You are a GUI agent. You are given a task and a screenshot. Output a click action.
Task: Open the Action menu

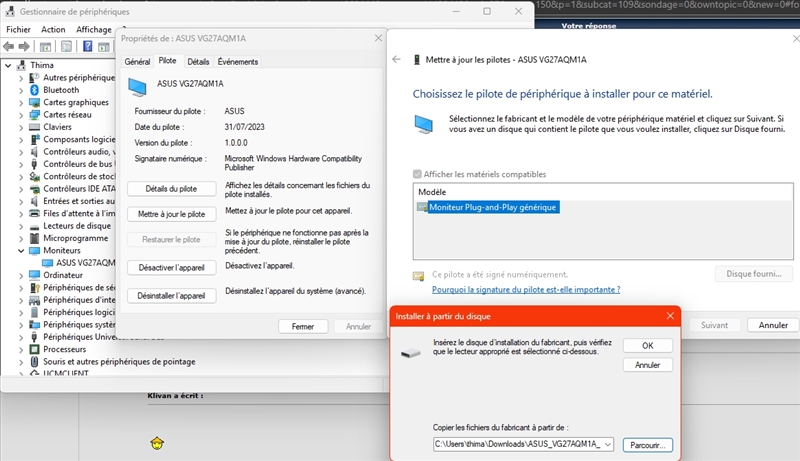tap(53, 30)
